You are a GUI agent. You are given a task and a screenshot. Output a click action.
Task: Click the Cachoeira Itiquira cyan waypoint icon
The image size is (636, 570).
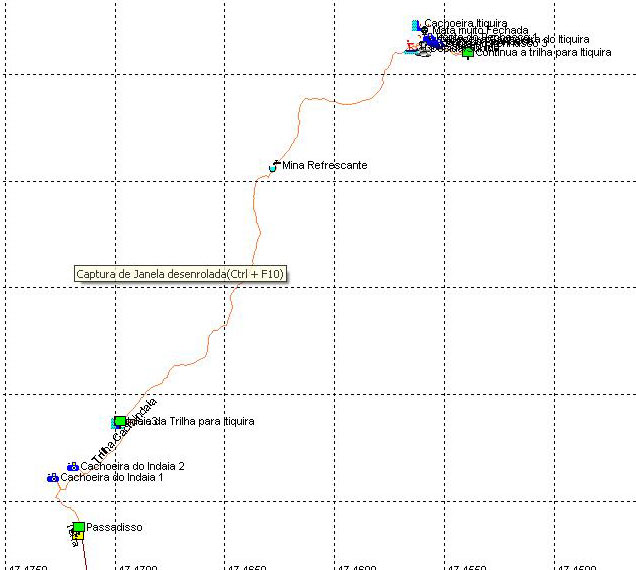click(x=416, y=24)
